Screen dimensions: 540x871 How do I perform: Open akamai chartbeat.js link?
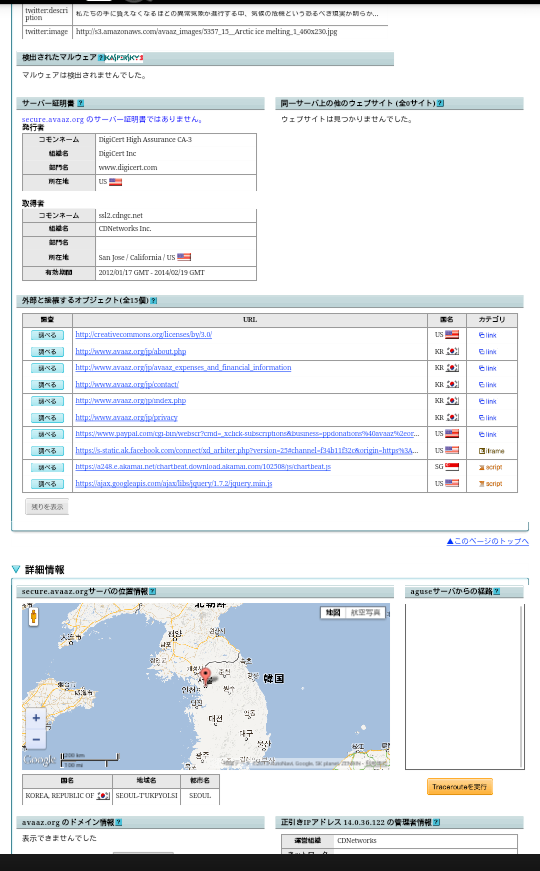(x=203, y=466)
